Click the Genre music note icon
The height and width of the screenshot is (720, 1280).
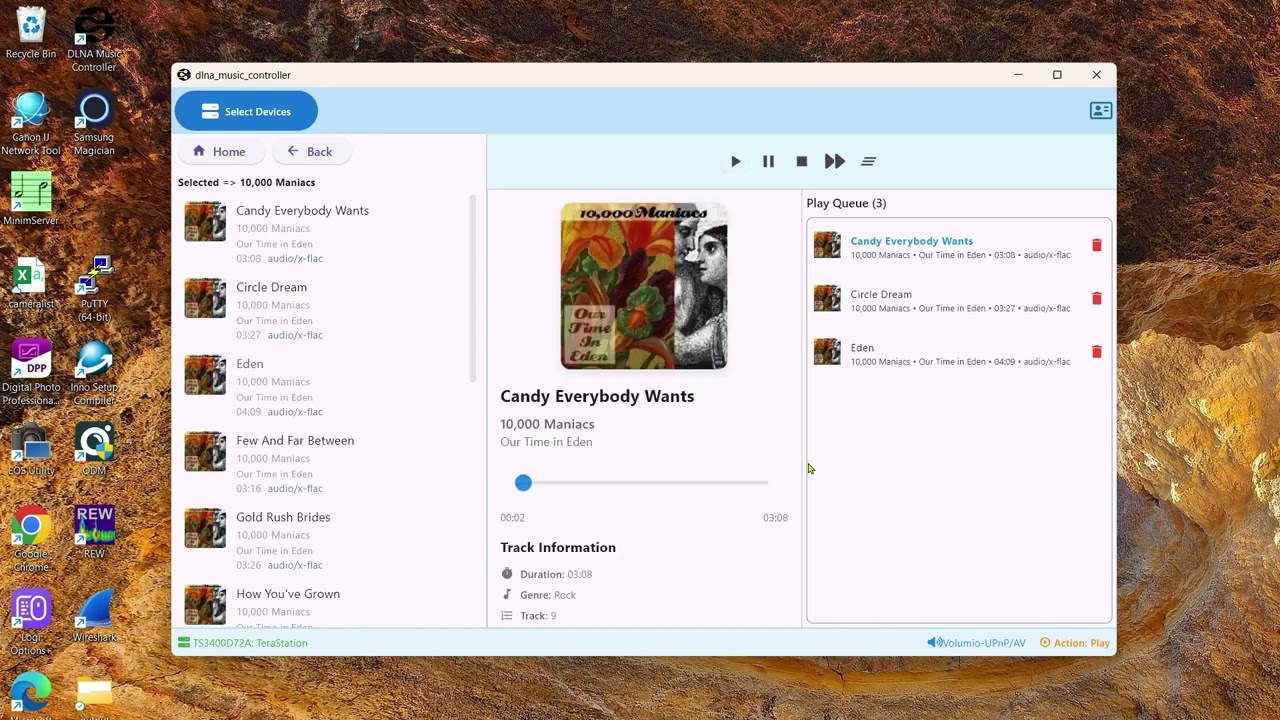507,595
